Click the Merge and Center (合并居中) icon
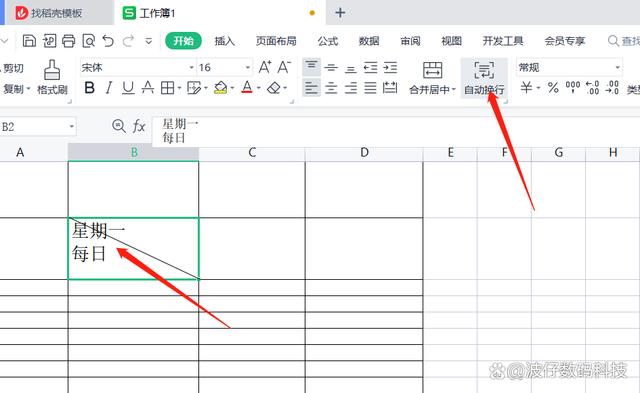 [432, 78]
